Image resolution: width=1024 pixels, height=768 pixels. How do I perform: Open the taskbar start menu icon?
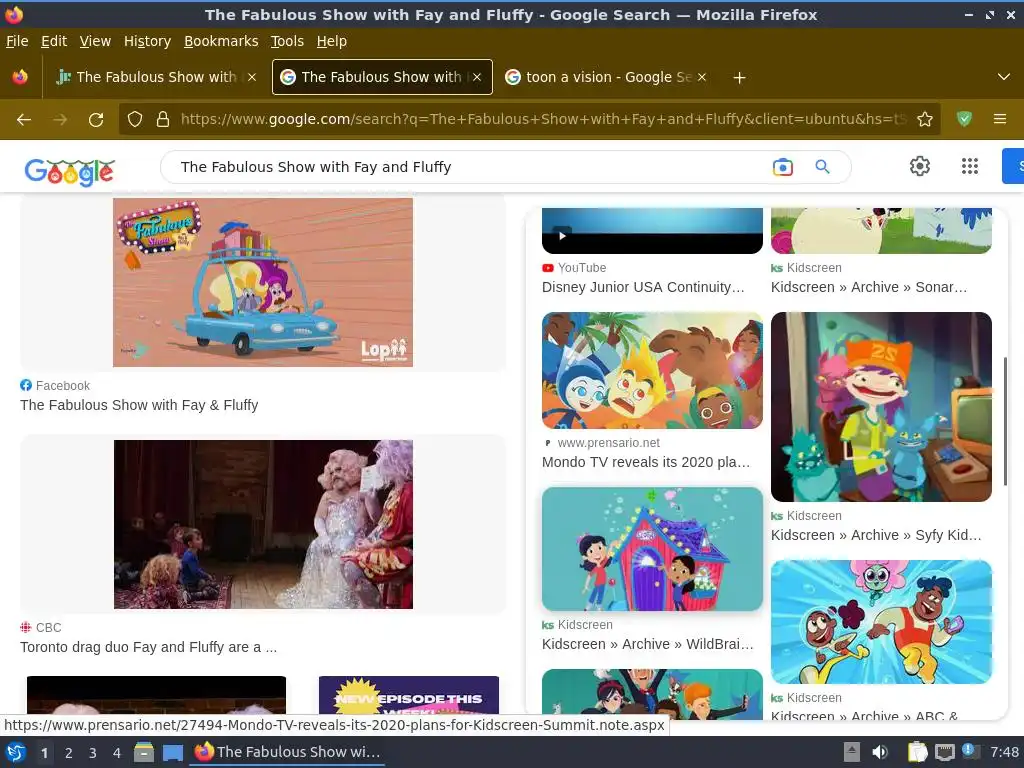click(x=16, y=752)
